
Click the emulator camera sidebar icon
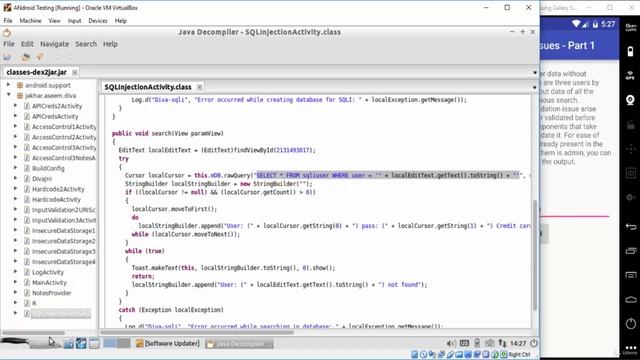631,100
